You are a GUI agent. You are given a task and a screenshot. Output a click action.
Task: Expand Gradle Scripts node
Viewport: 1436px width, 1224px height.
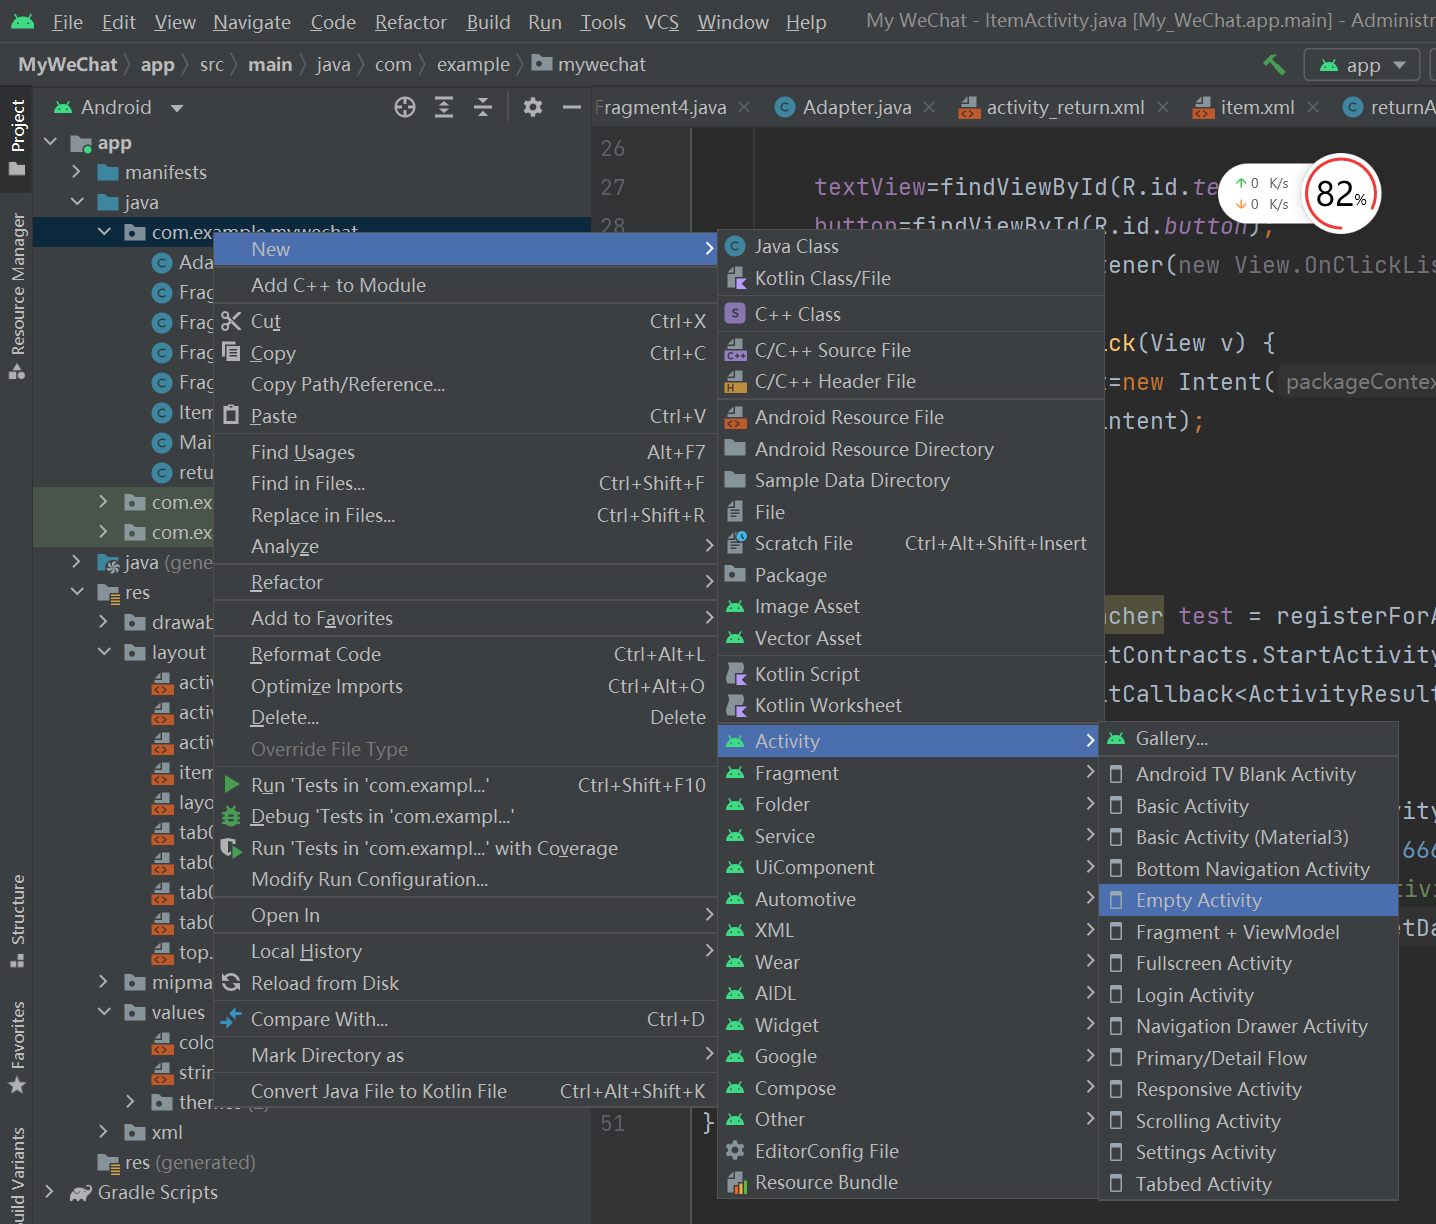[x=50, y=1192]
